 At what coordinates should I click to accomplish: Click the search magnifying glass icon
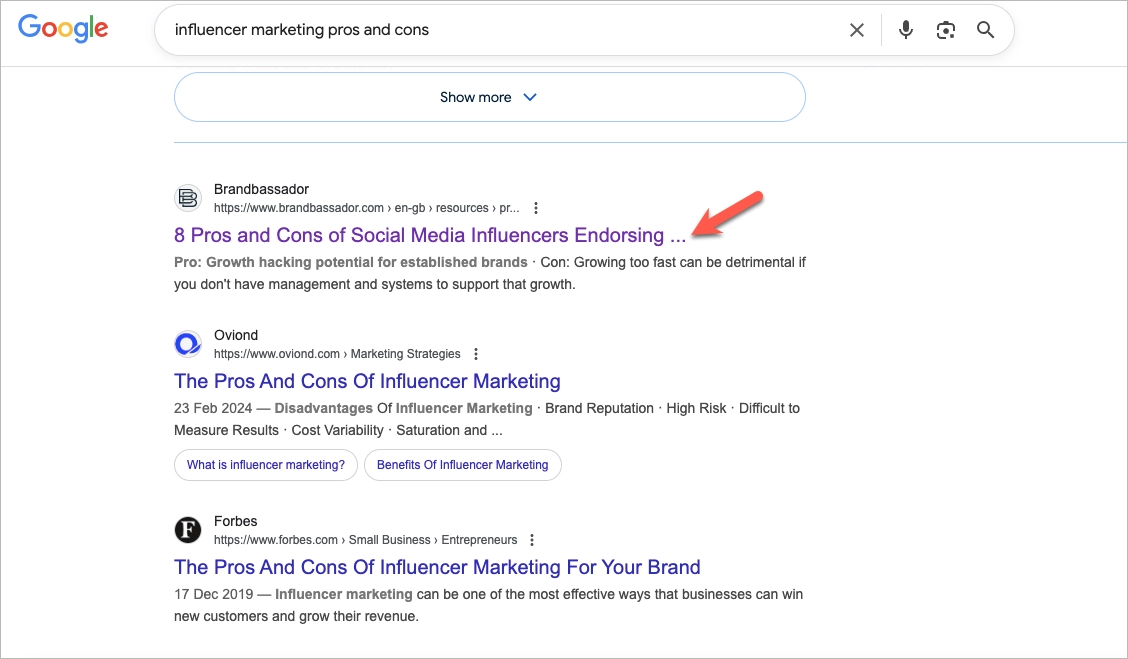click(985, 30)
